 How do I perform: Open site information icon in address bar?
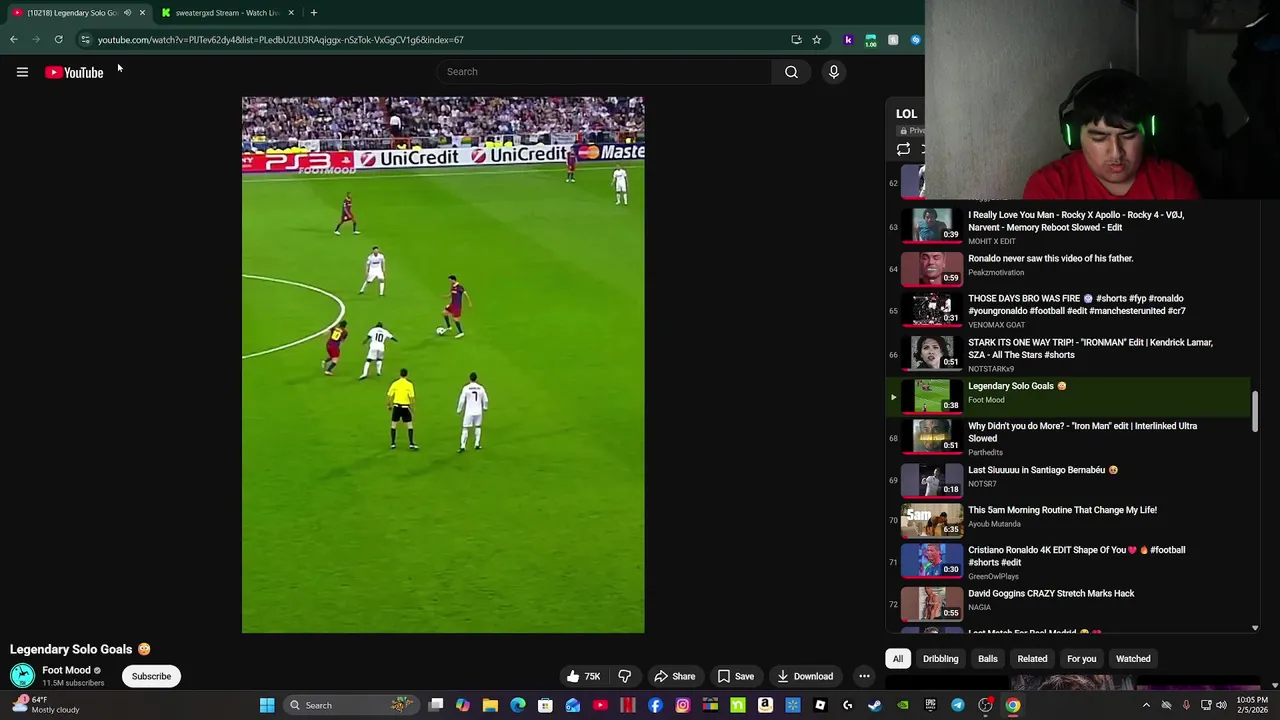(x=85, y=40)
